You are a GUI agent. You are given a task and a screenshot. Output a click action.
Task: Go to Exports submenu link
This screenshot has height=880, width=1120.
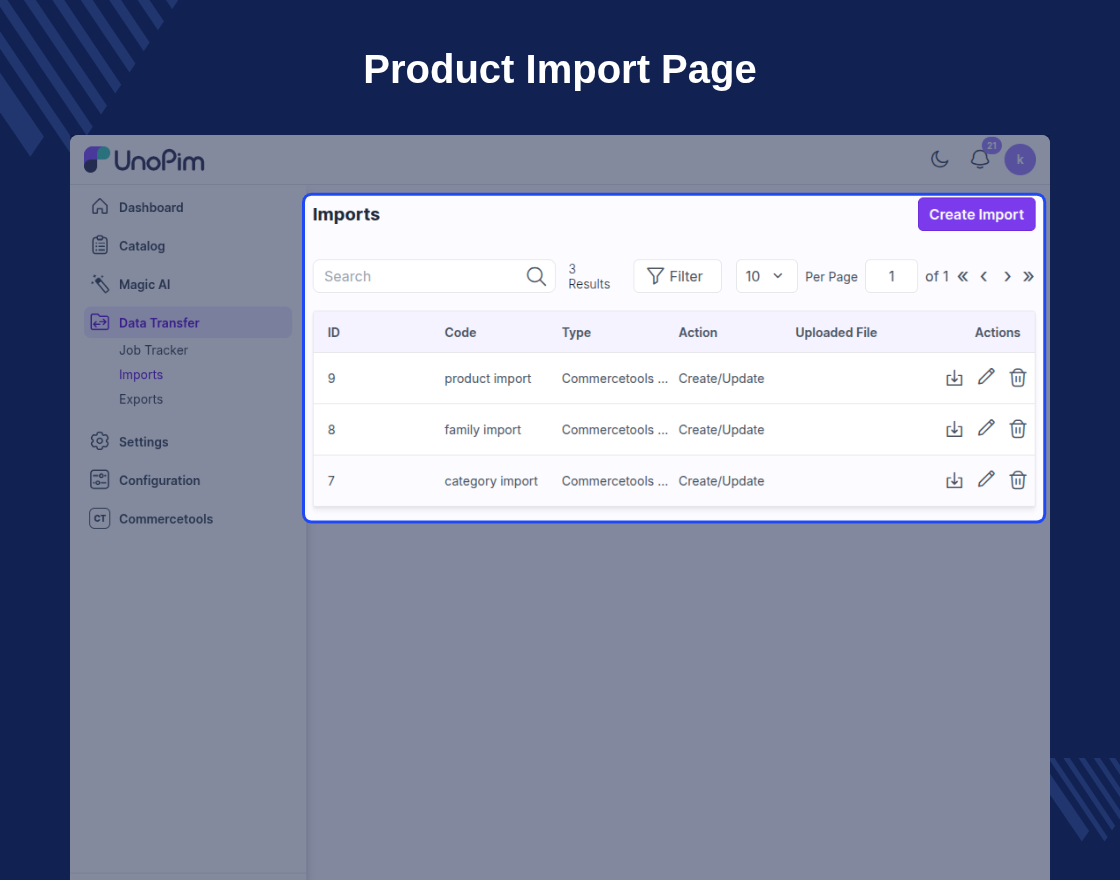pyautogui.click(x=141, y=399)
